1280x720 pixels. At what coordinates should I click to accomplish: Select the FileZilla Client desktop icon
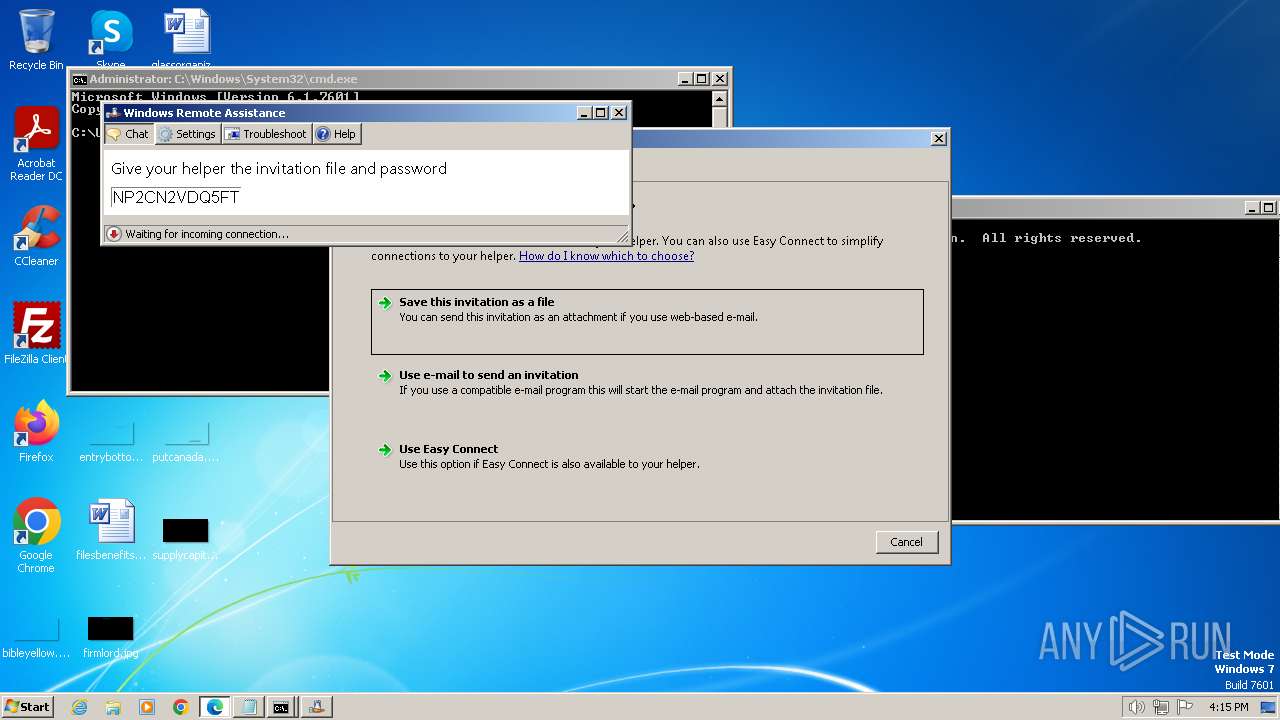click(x=36, y=334)
